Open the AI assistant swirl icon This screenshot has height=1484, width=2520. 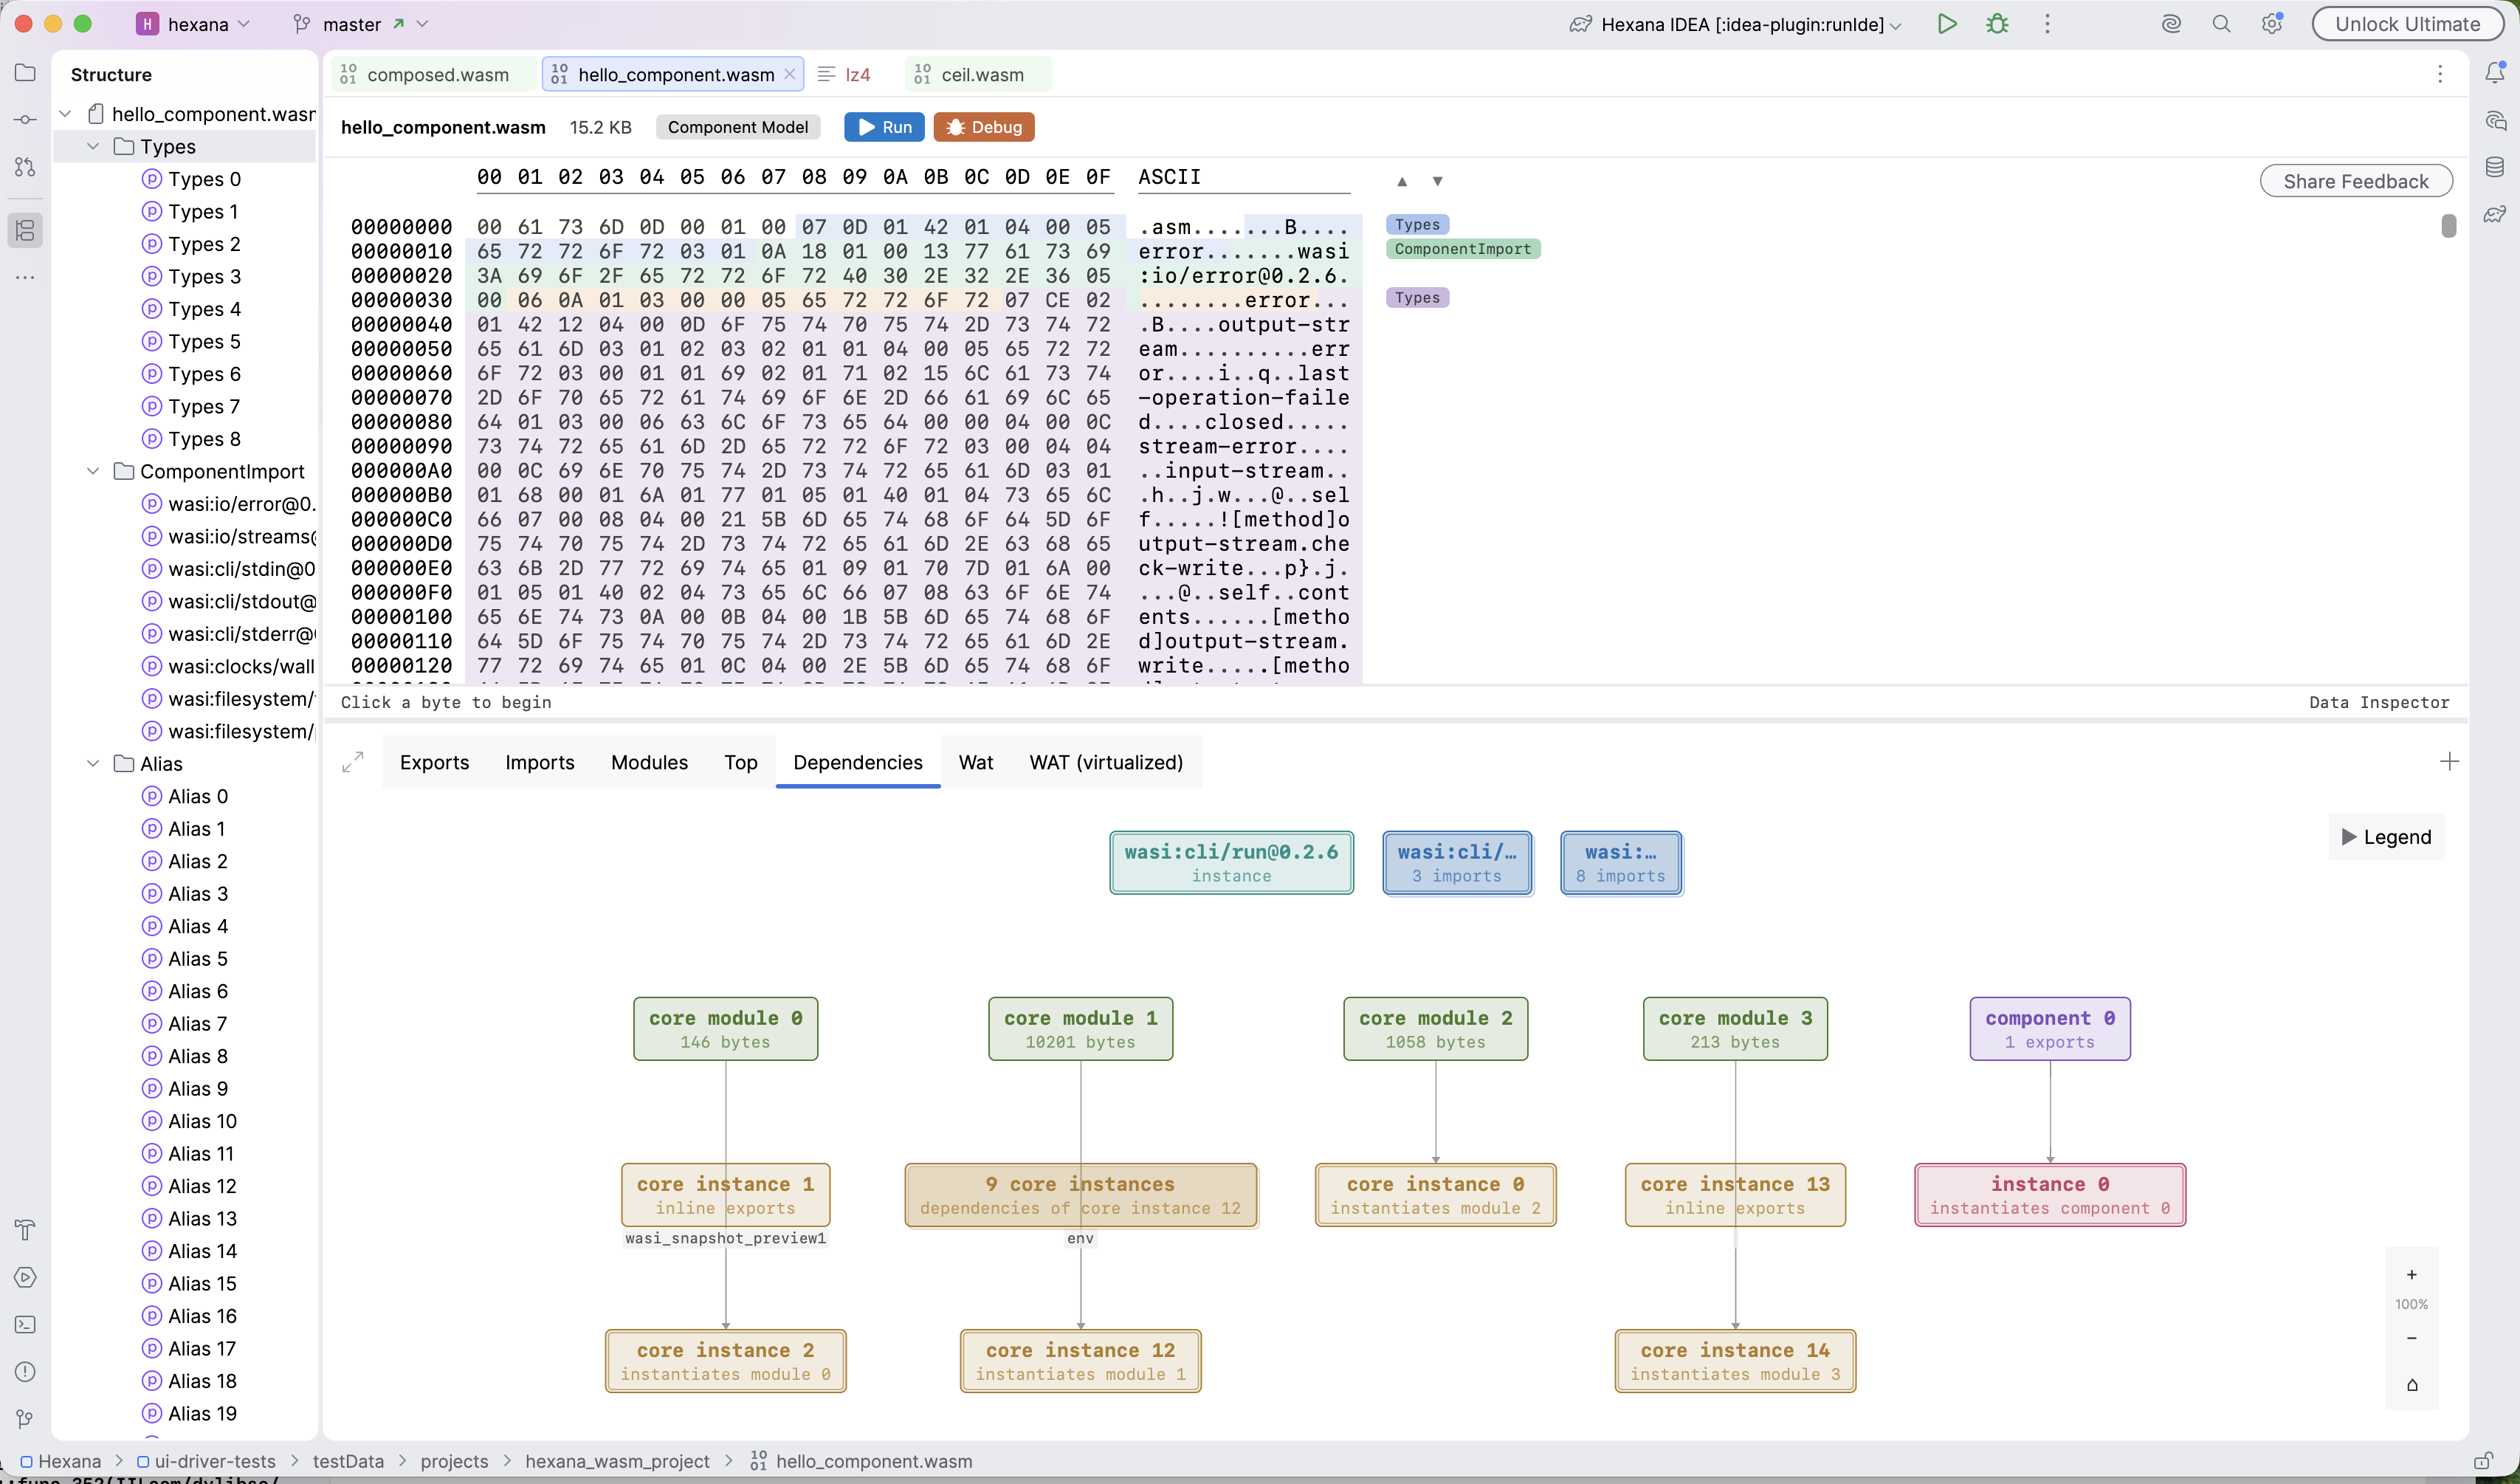point(2171,24)
